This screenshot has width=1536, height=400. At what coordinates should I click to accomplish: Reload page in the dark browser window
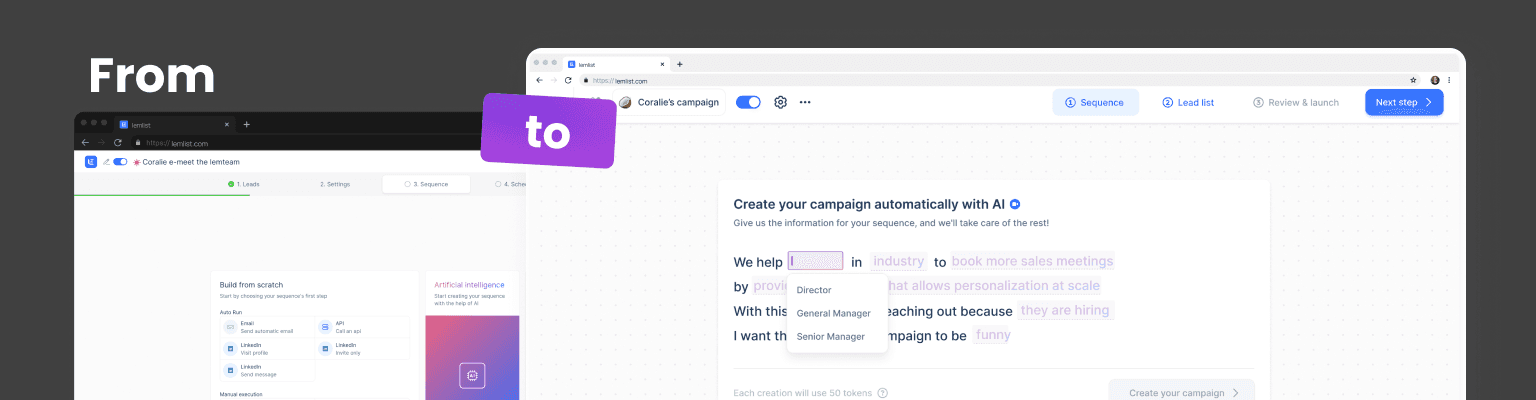click(118, 142)
